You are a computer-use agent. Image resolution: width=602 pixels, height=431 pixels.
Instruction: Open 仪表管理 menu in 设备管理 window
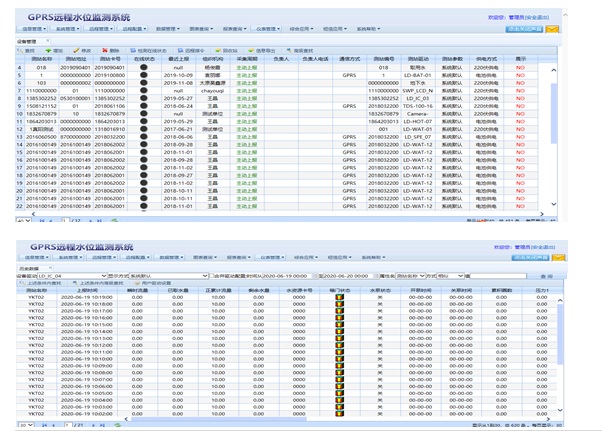pyautogui.click(x=266, y=29)
